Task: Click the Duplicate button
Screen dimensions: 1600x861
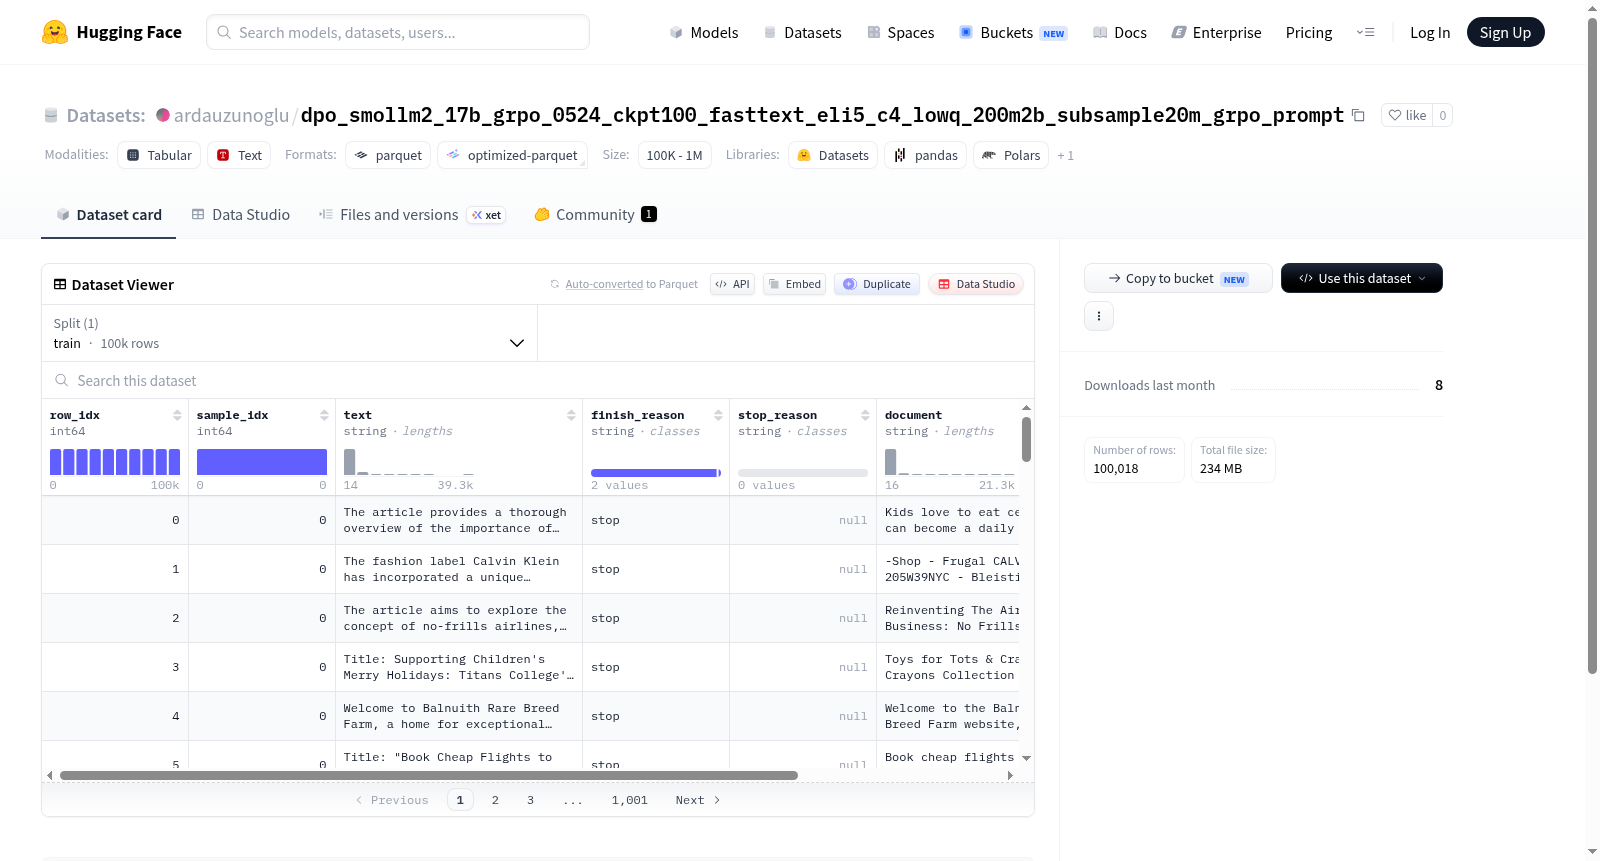Action: click(876, 284)
